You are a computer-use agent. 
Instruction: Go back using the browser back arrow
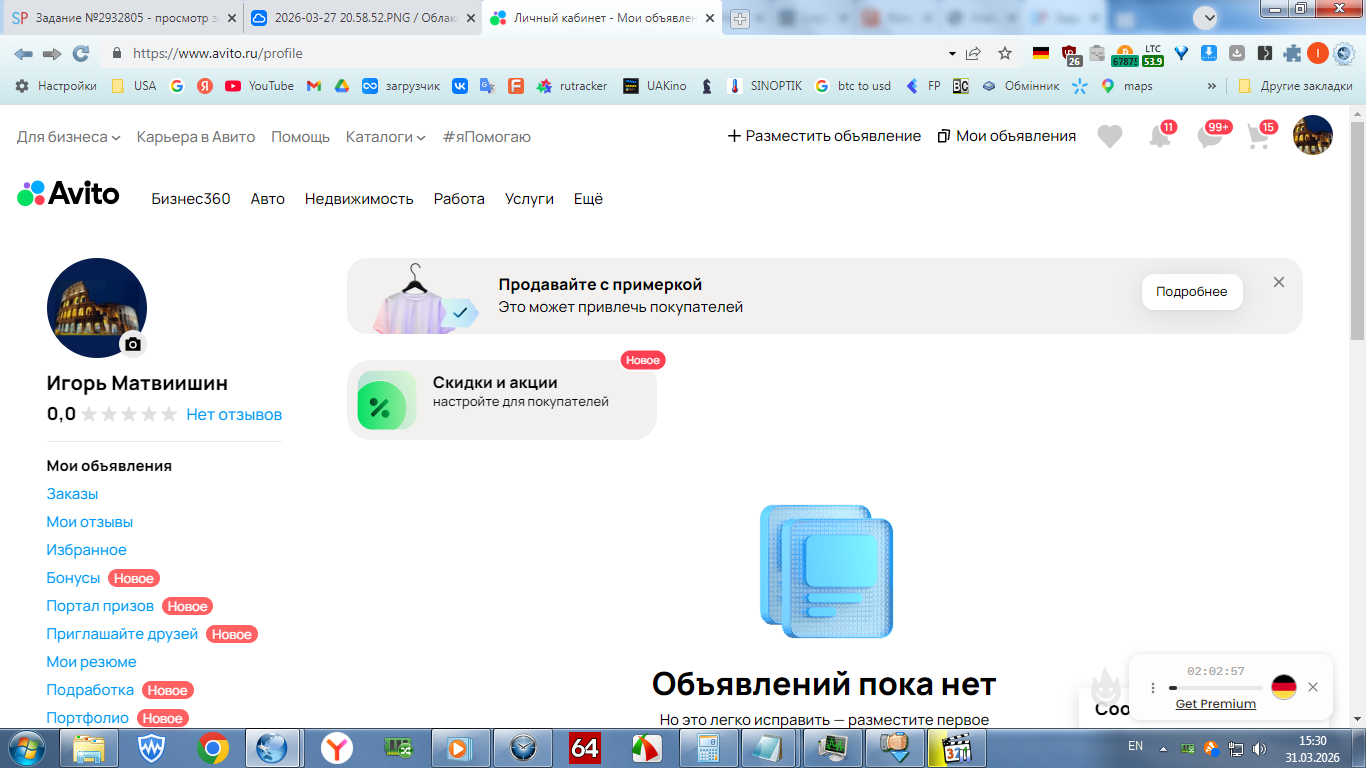[x=23, y=53]
